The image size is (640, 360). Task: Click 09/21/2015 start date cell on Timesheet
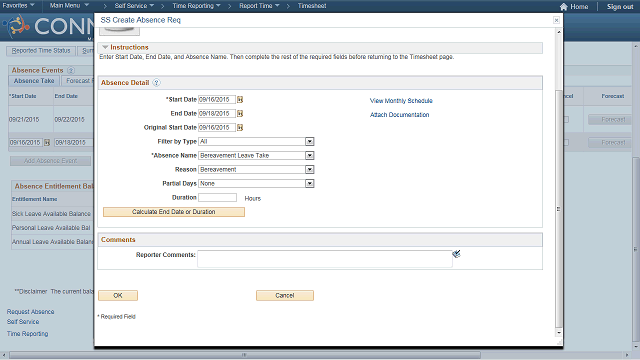24,120
